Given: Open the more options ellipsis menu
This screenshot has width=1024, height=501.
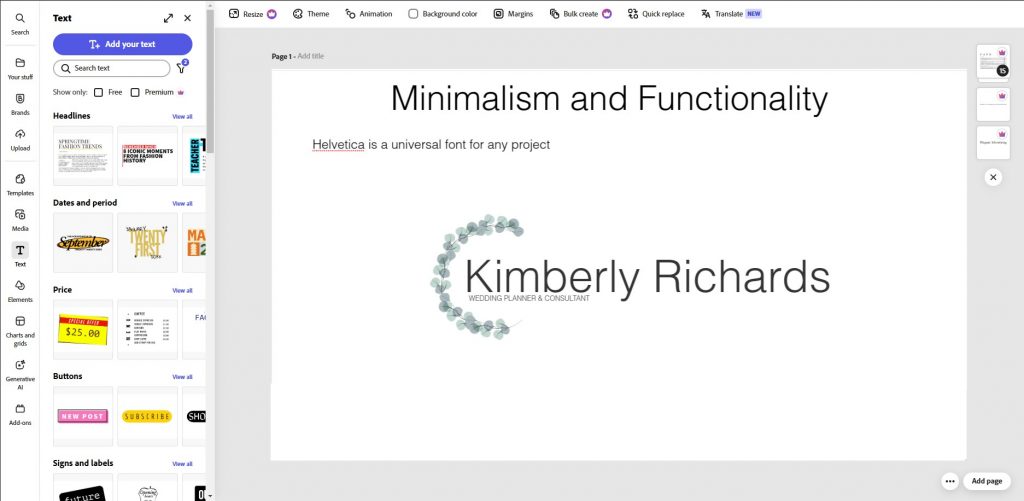Looking at the screenshot, I should [950, 481].
